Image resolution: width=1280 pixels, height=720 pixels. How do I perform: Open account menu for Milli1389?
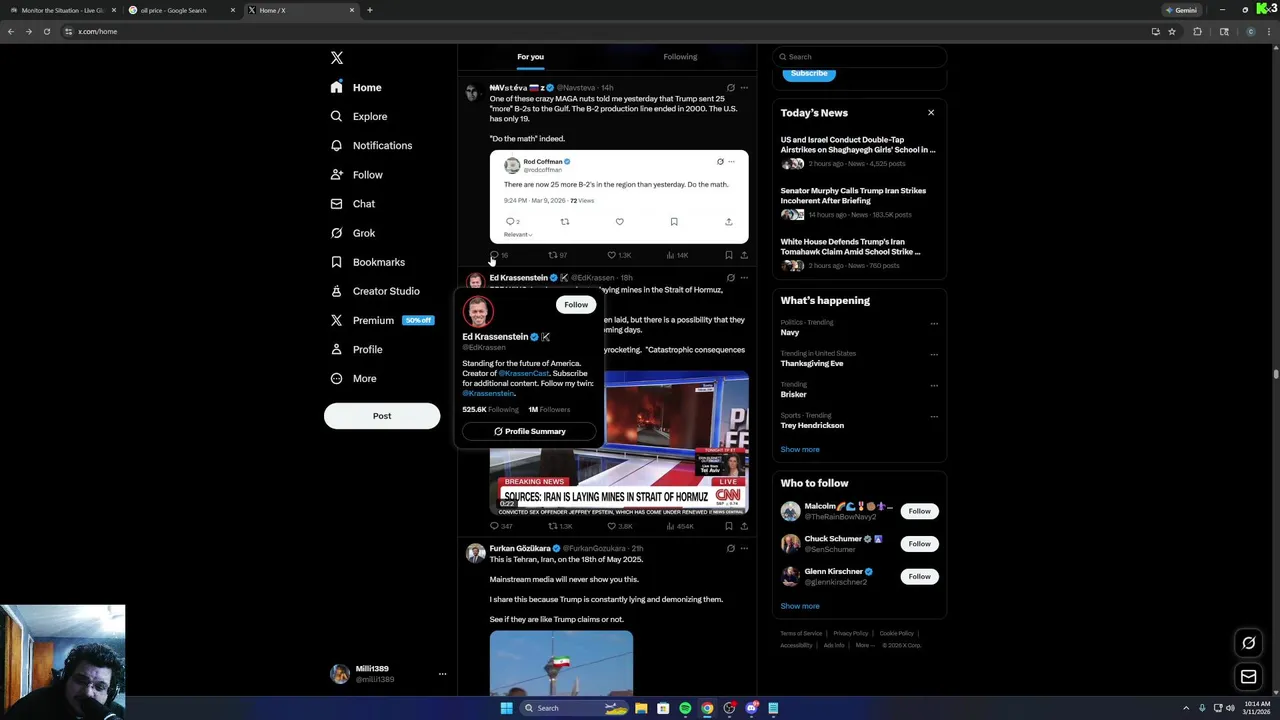386,674
